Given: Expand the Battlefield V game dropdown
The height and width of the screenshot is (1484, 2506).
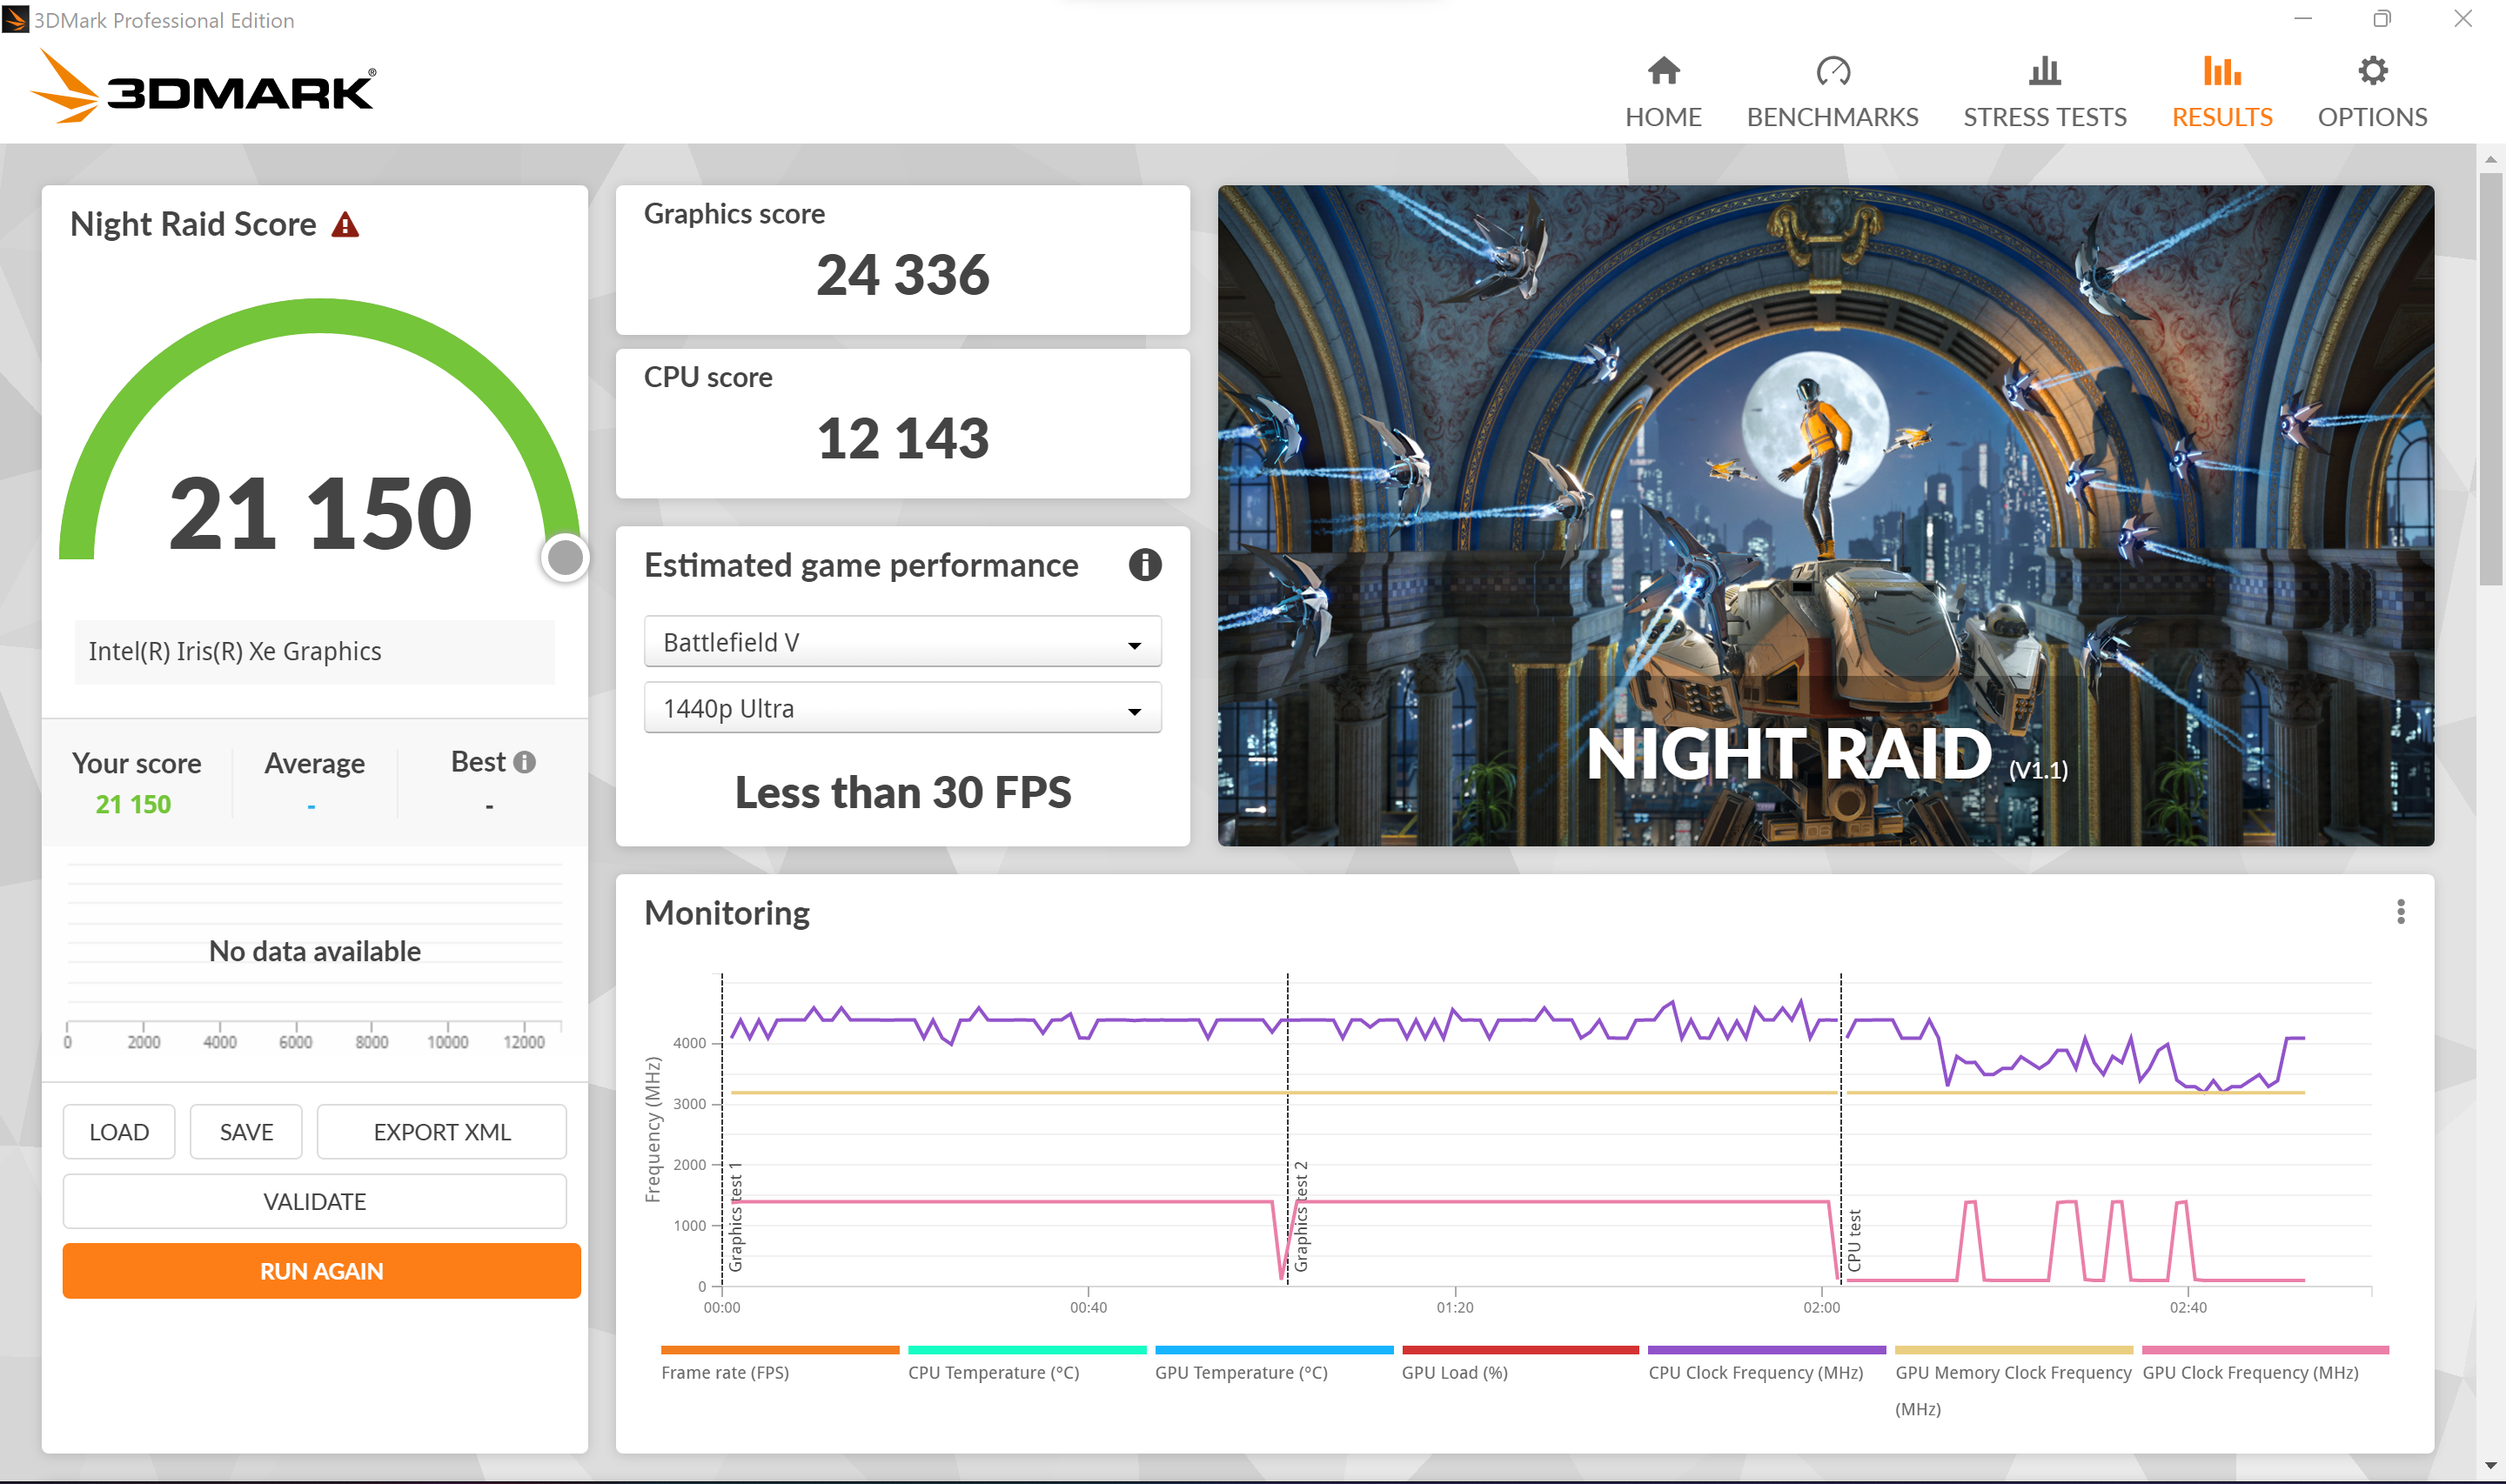Looking at the screenshot, I should tap(902, 642).
